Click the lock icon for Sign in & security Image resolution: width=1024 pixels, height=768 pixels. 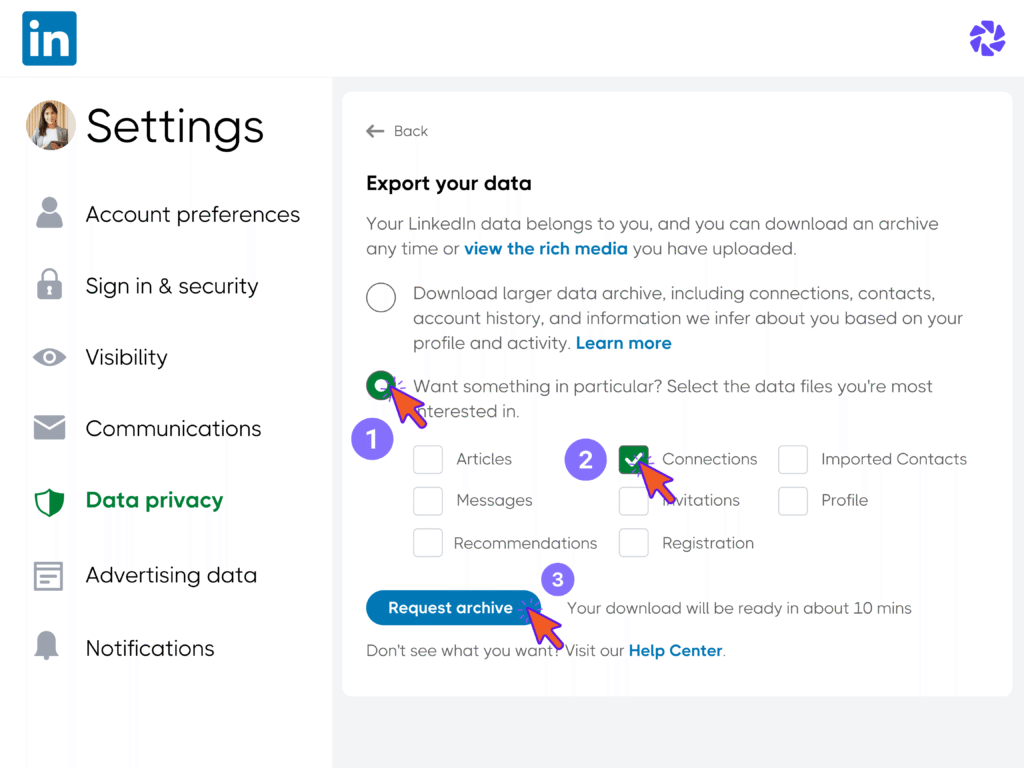tap(49, 286)
